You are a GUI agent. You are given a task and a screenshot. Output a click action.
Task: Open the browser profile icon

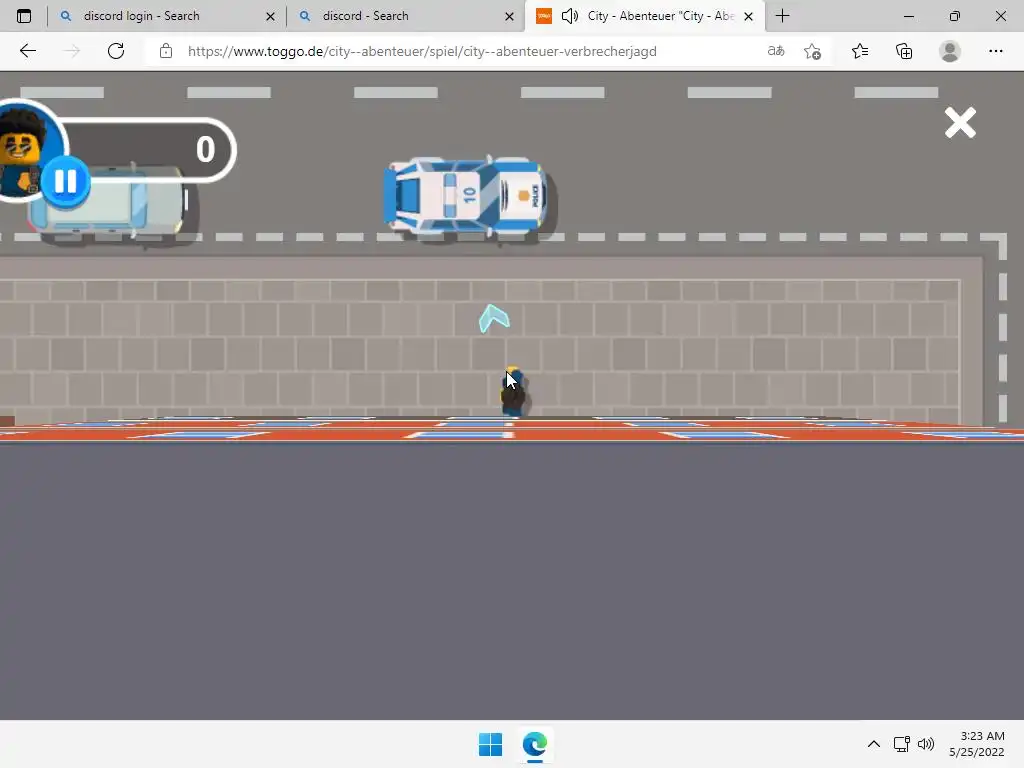(x=950, y=51)
